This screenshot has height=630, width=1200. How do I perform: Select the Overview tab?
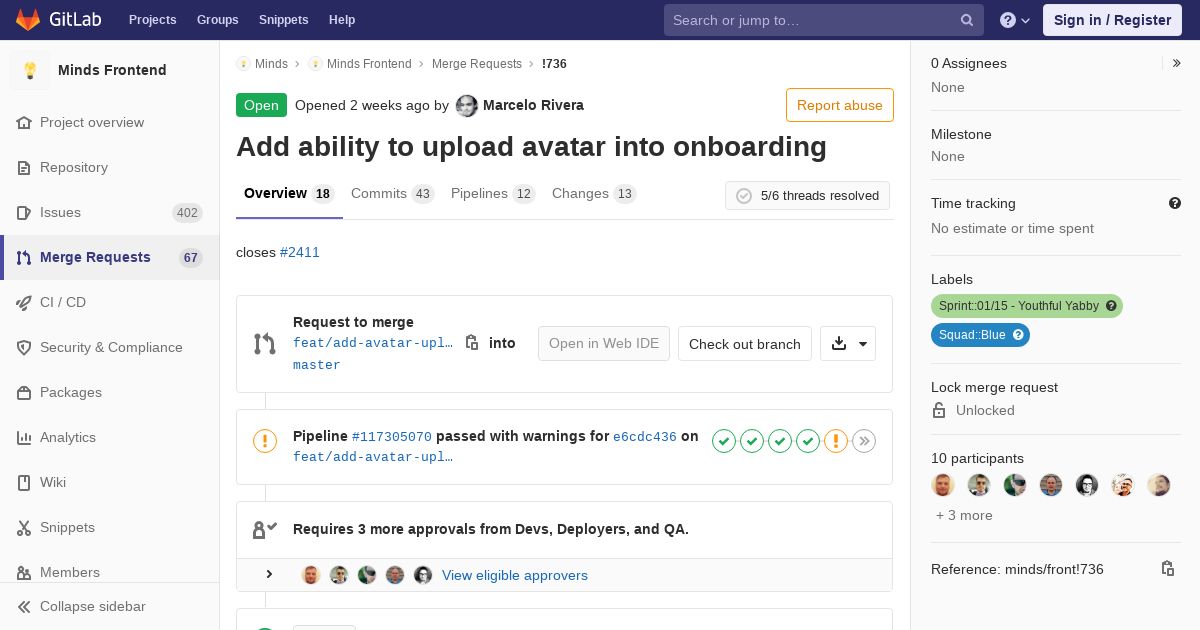(x=289, y=194)
